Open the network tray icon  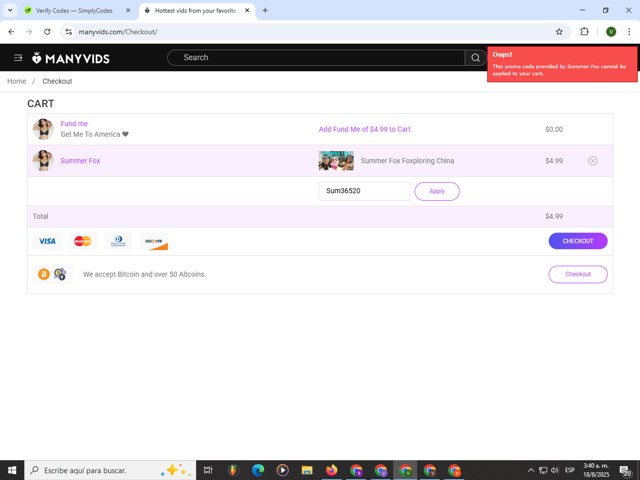(x=543, y=470)
